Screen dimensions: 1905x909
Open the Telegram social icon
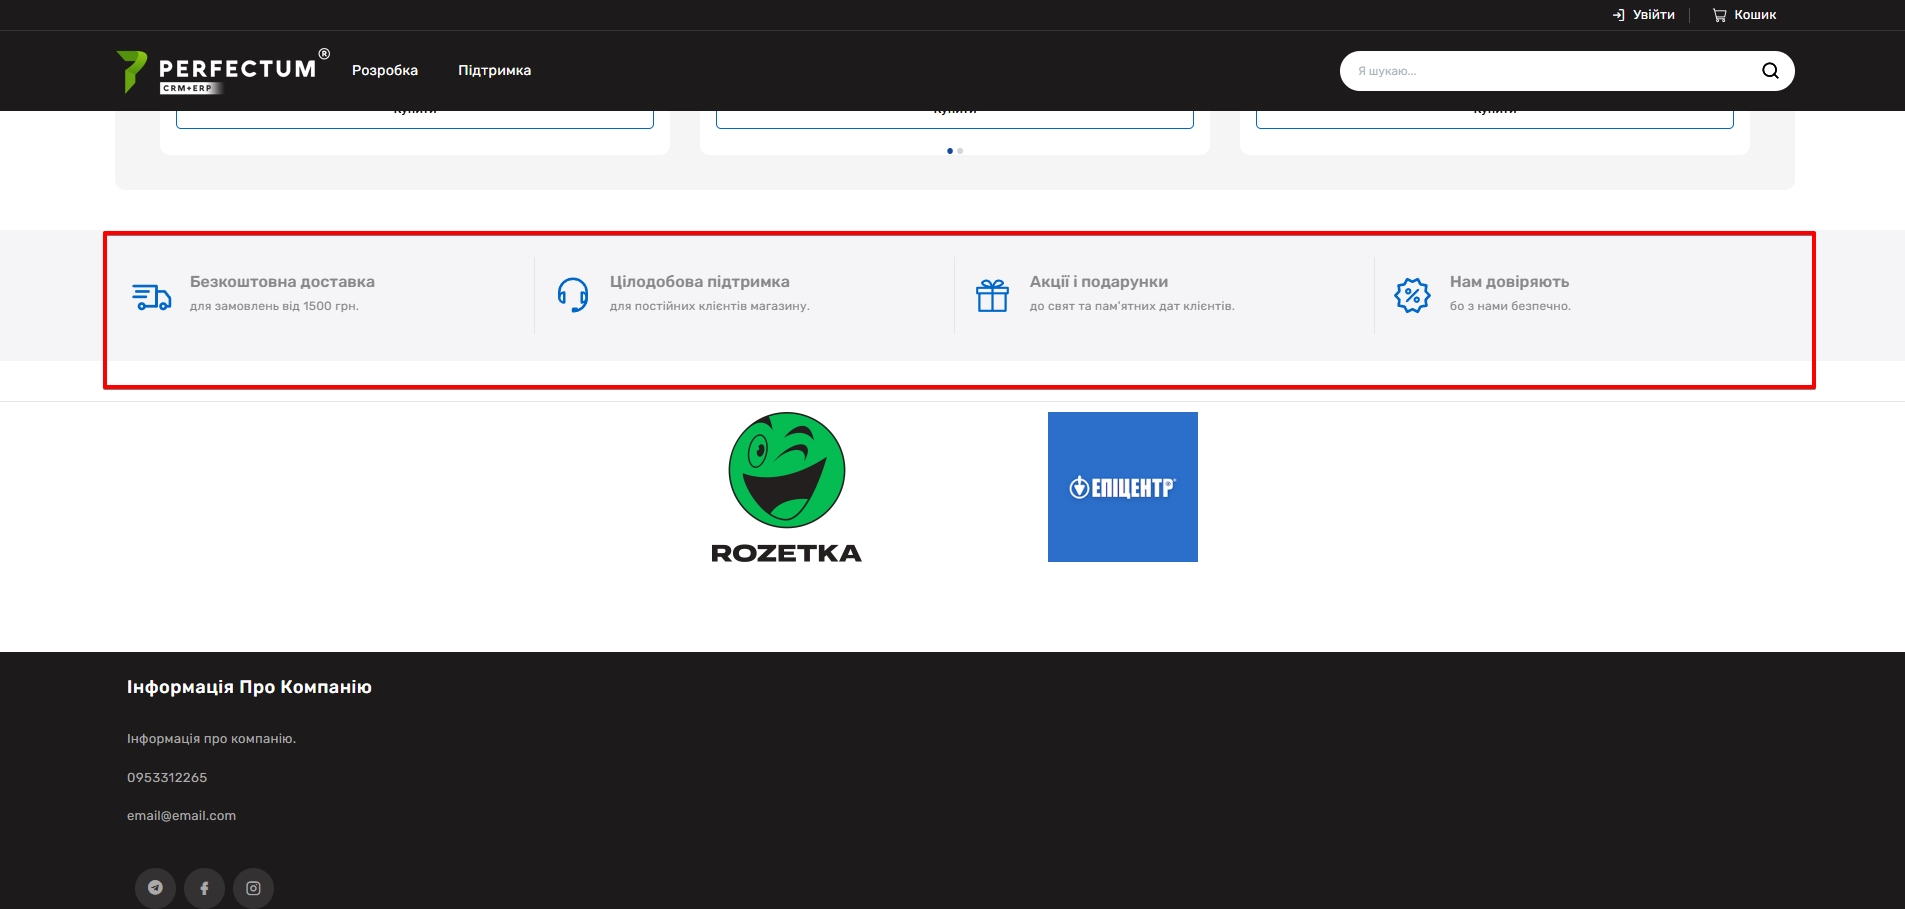[155, 888]
